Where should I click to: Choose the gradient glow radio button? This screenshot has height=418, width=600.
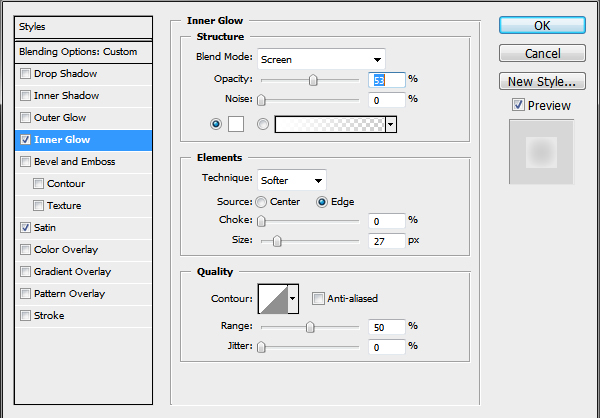(x=262, y=124)
